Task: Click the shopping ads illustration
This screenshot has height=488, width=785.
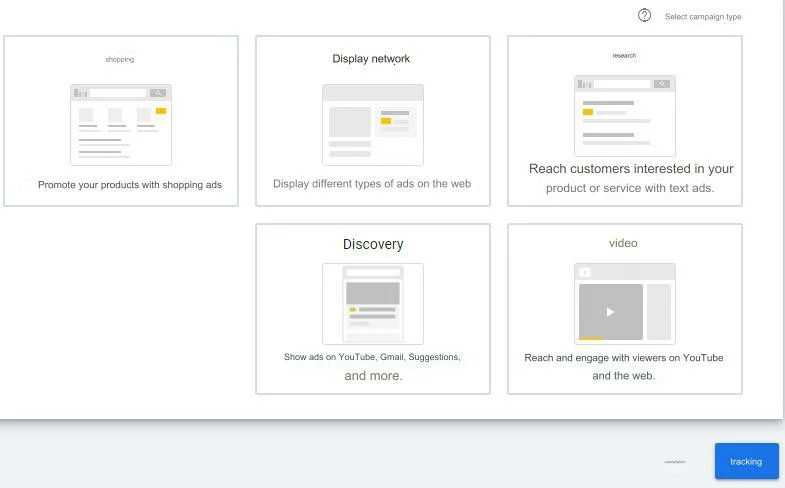Action: click(121, 125)
